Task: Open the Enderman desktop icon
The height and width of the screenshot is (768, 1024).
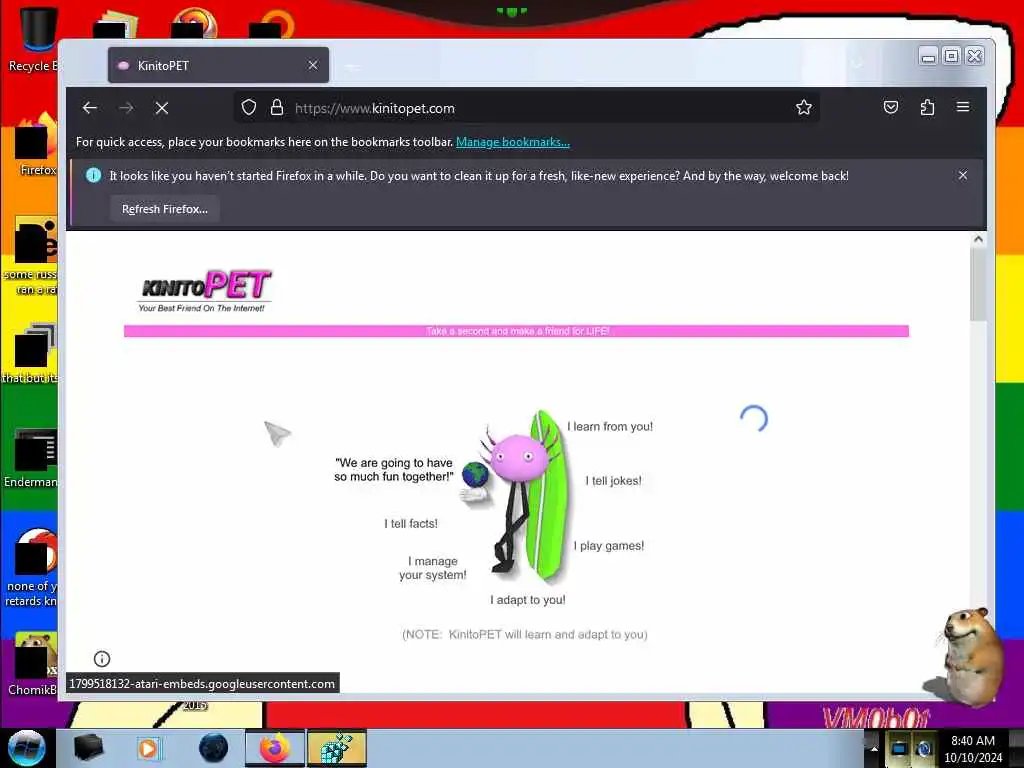Action: 31,457
